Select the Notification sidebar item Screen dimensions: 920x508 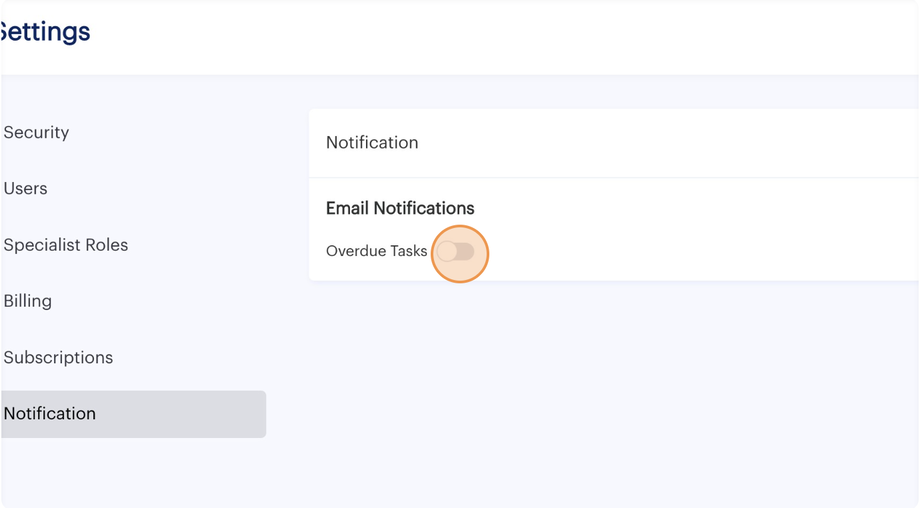tap(50, 413)
